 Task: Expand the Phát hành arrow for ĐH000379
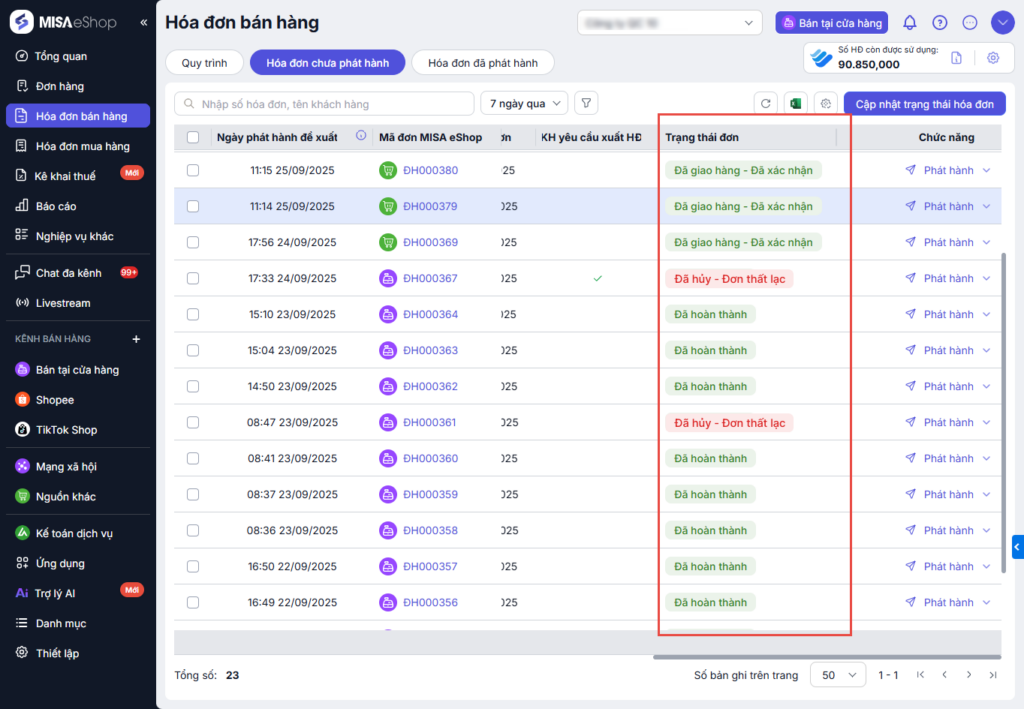[987, 207]
